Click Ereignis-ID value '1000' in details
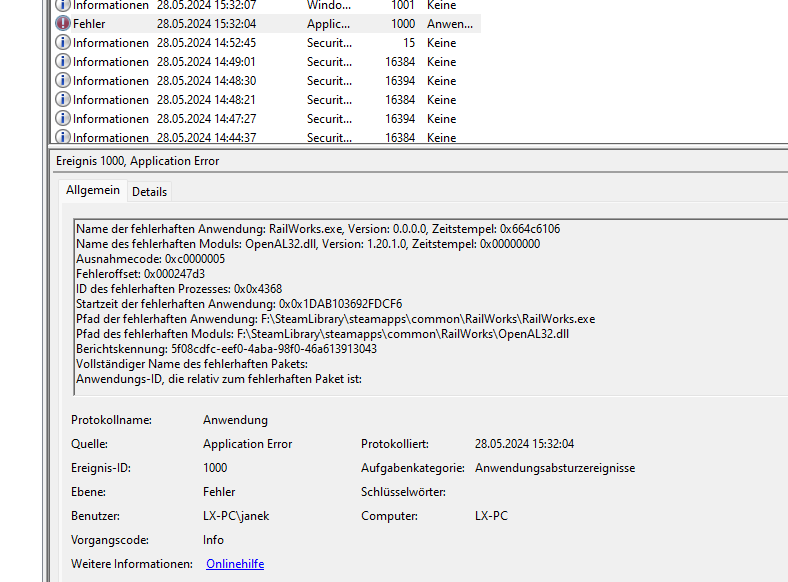This screenshot has width=788, height=582. tap(215, 468)
